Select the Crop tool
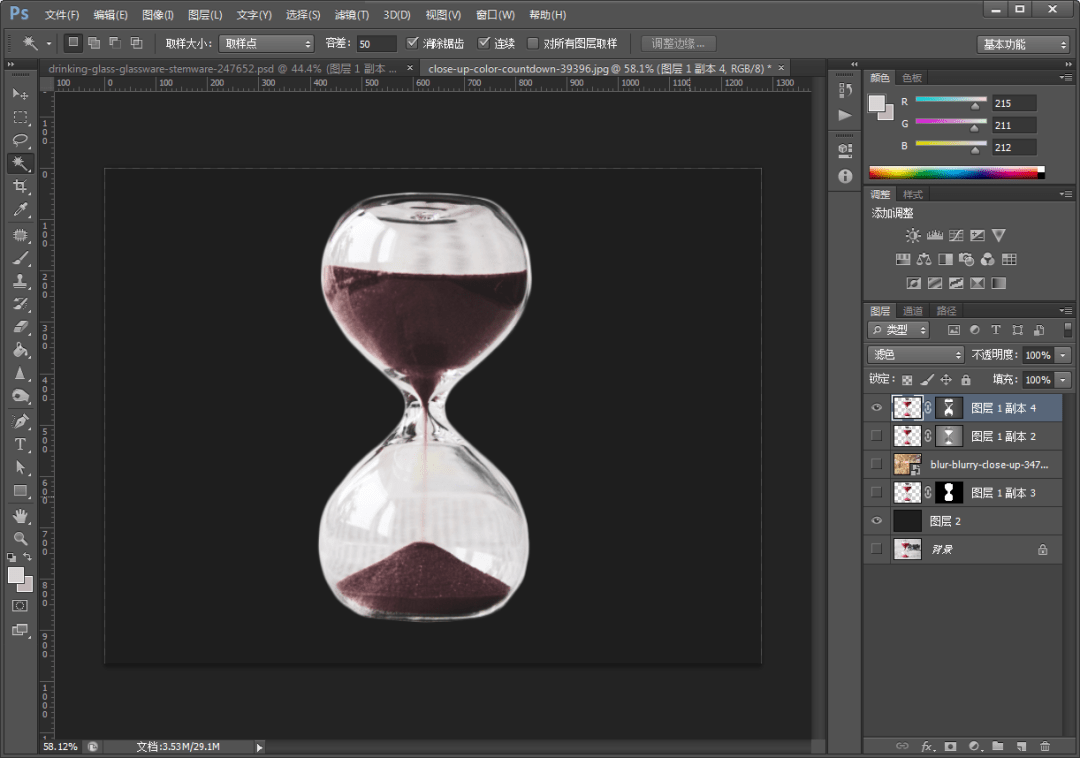Image resolution: width=1080 pixels, height=758 pixels. [20, 186]
